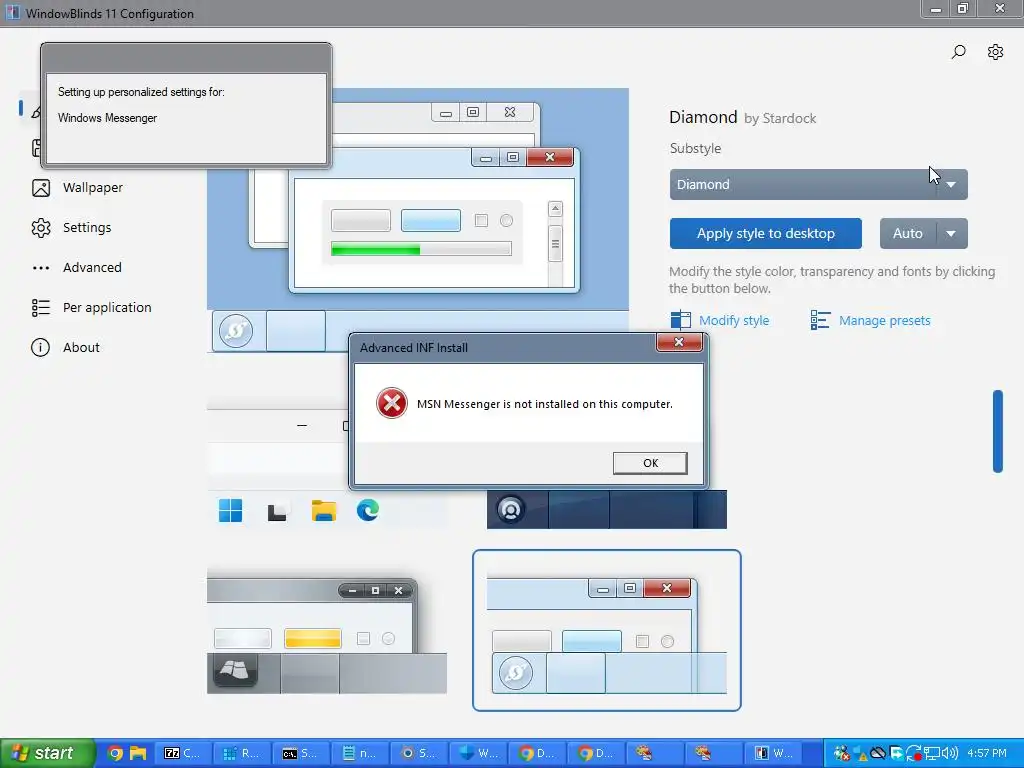Screen dimensions: 1024x768
Task: Select the gray style thumbnail with yellow button
Action: tap(327, 635)
